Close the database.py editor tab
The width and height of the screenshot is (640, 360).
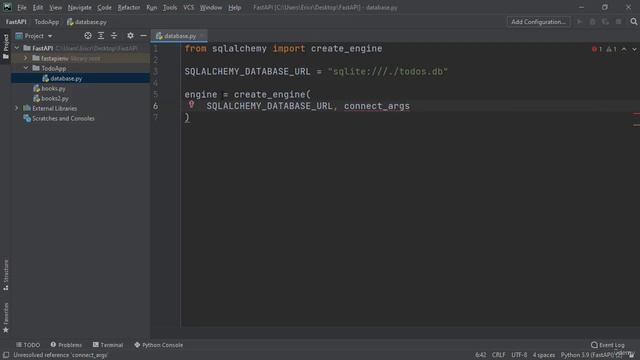coord(202,36)
